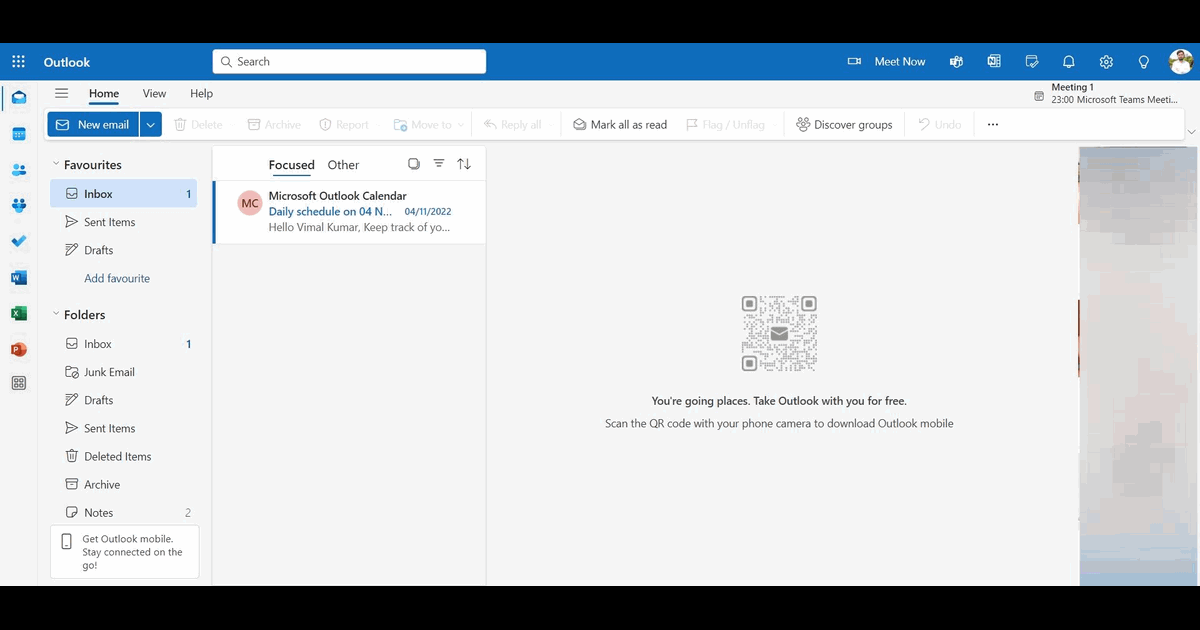Image resolution: width=1200 pixels, height=630 pixels.
Task: Open the Microsoft Outlook Calendar email
Action: click(x=349, y=212)
